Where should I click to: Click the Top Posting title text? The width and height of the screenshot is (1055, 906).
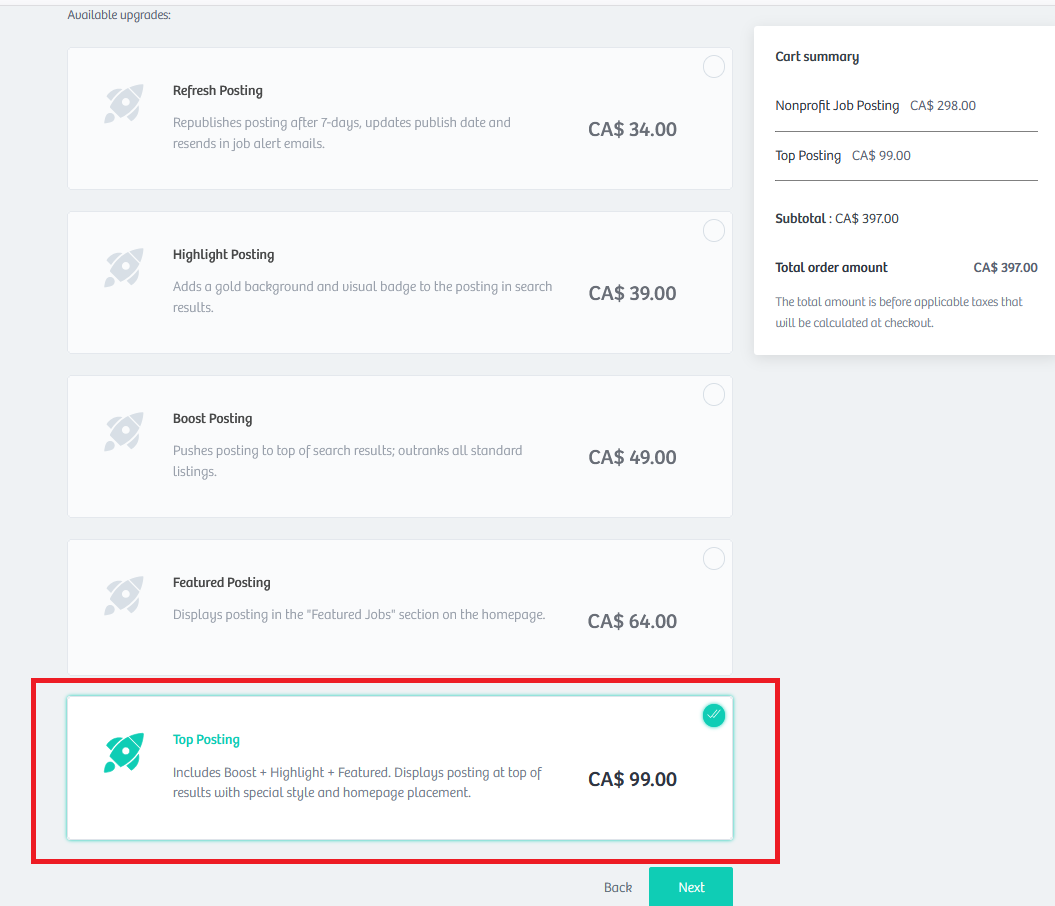tap(206, 740)
